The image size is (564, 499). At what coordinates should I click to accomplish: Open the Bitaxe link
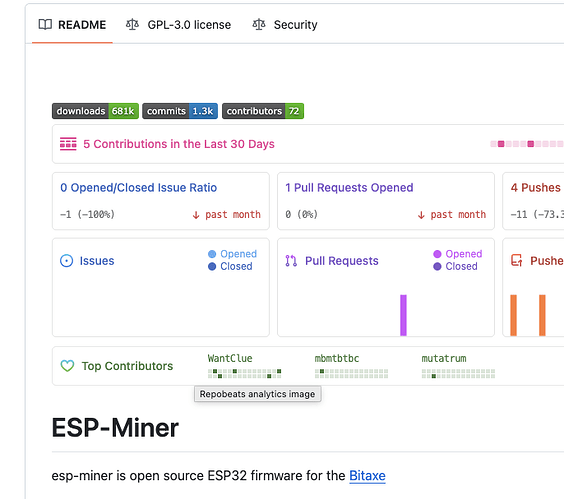pos(367,476)
